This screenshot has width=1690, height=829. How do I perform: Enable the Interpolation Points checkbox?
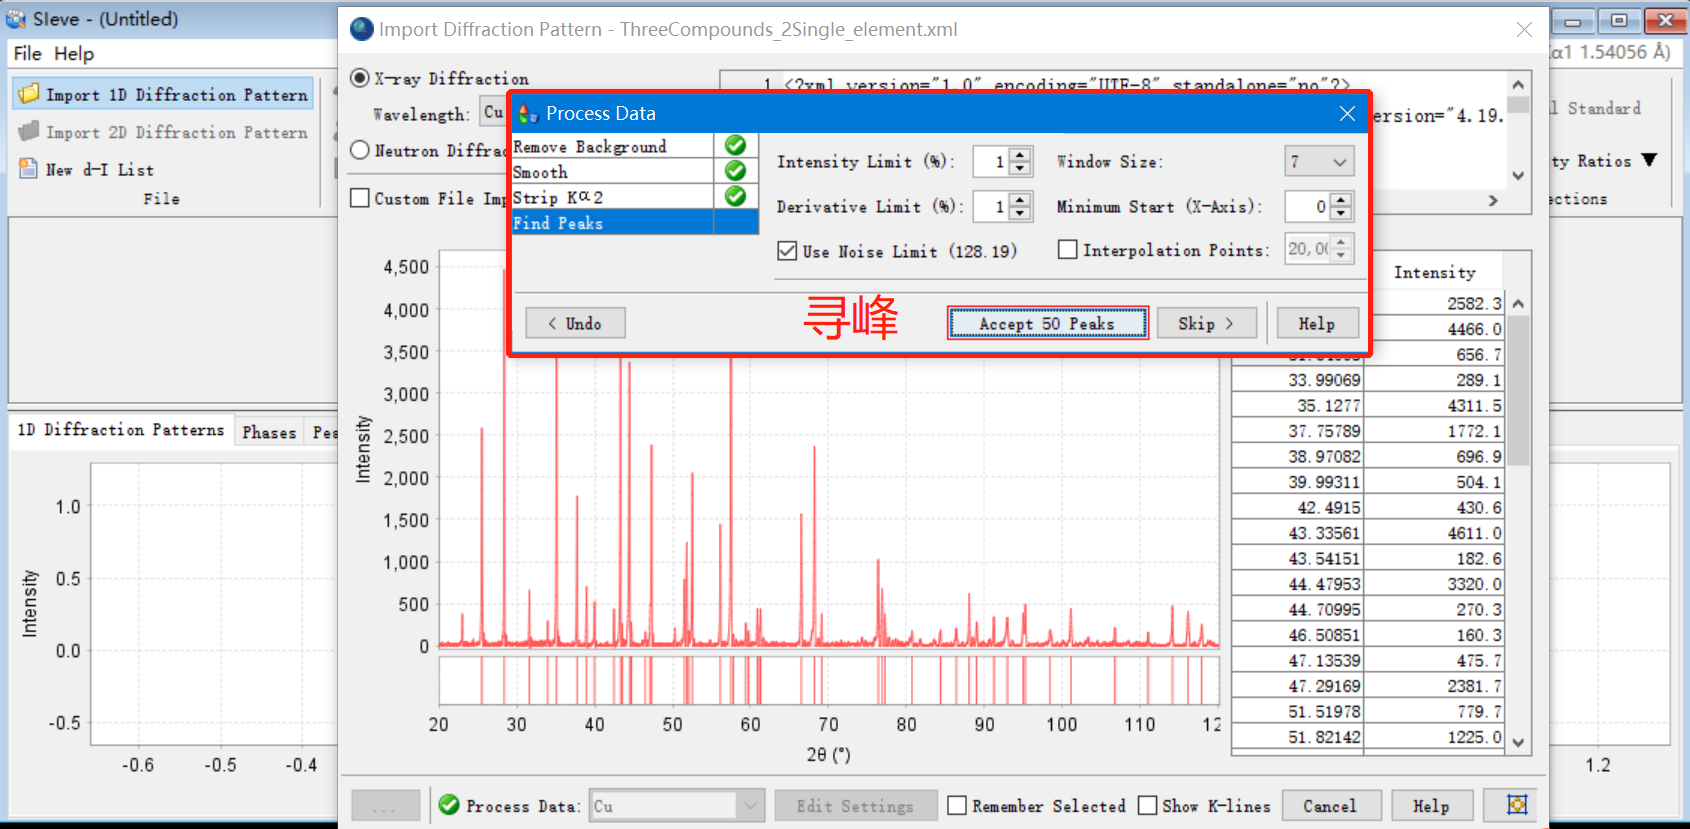tap(1067, 250)
